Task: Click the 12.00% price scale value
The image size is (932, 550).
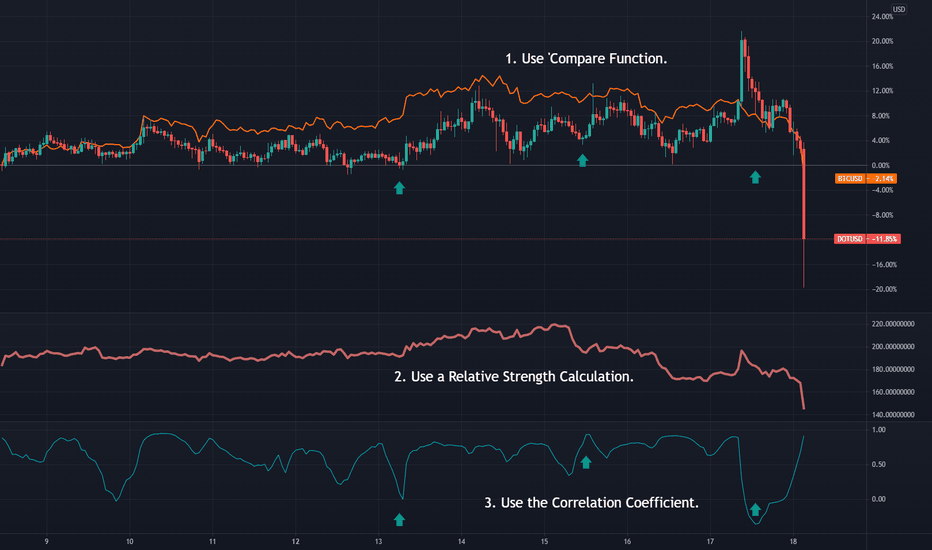Action: [882, 91]
